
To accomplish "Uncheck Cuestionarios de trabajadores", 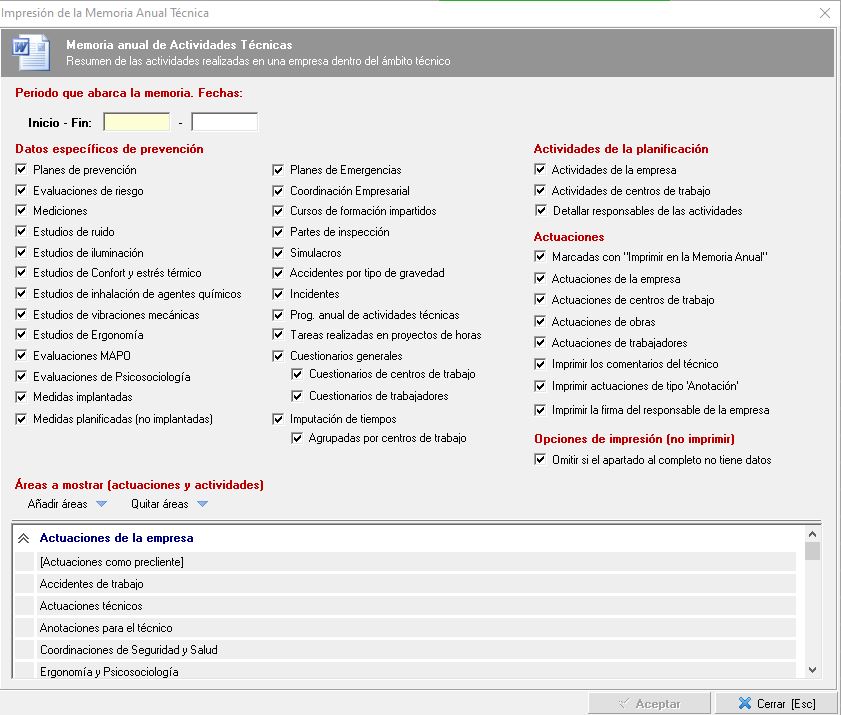I will [298, 396].
